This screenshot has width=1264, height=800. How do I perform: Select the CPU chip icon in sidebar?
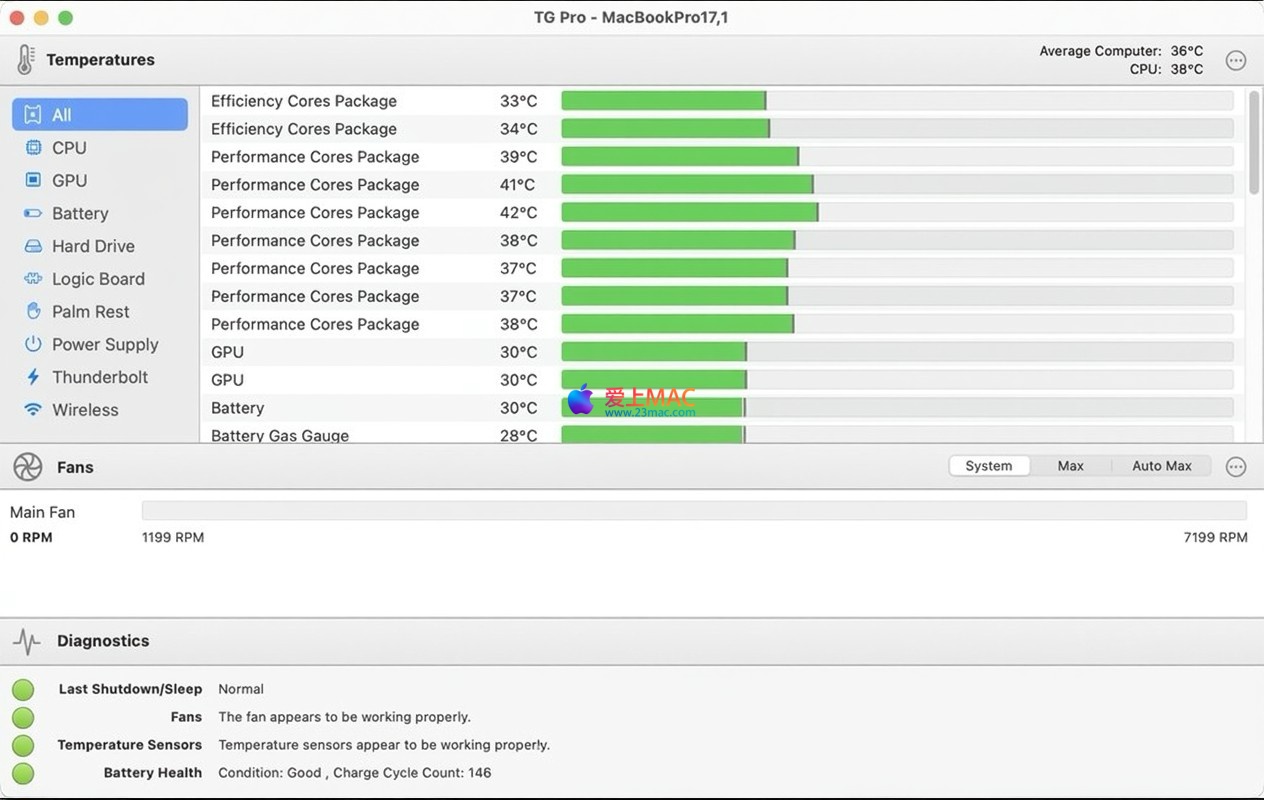33,148
